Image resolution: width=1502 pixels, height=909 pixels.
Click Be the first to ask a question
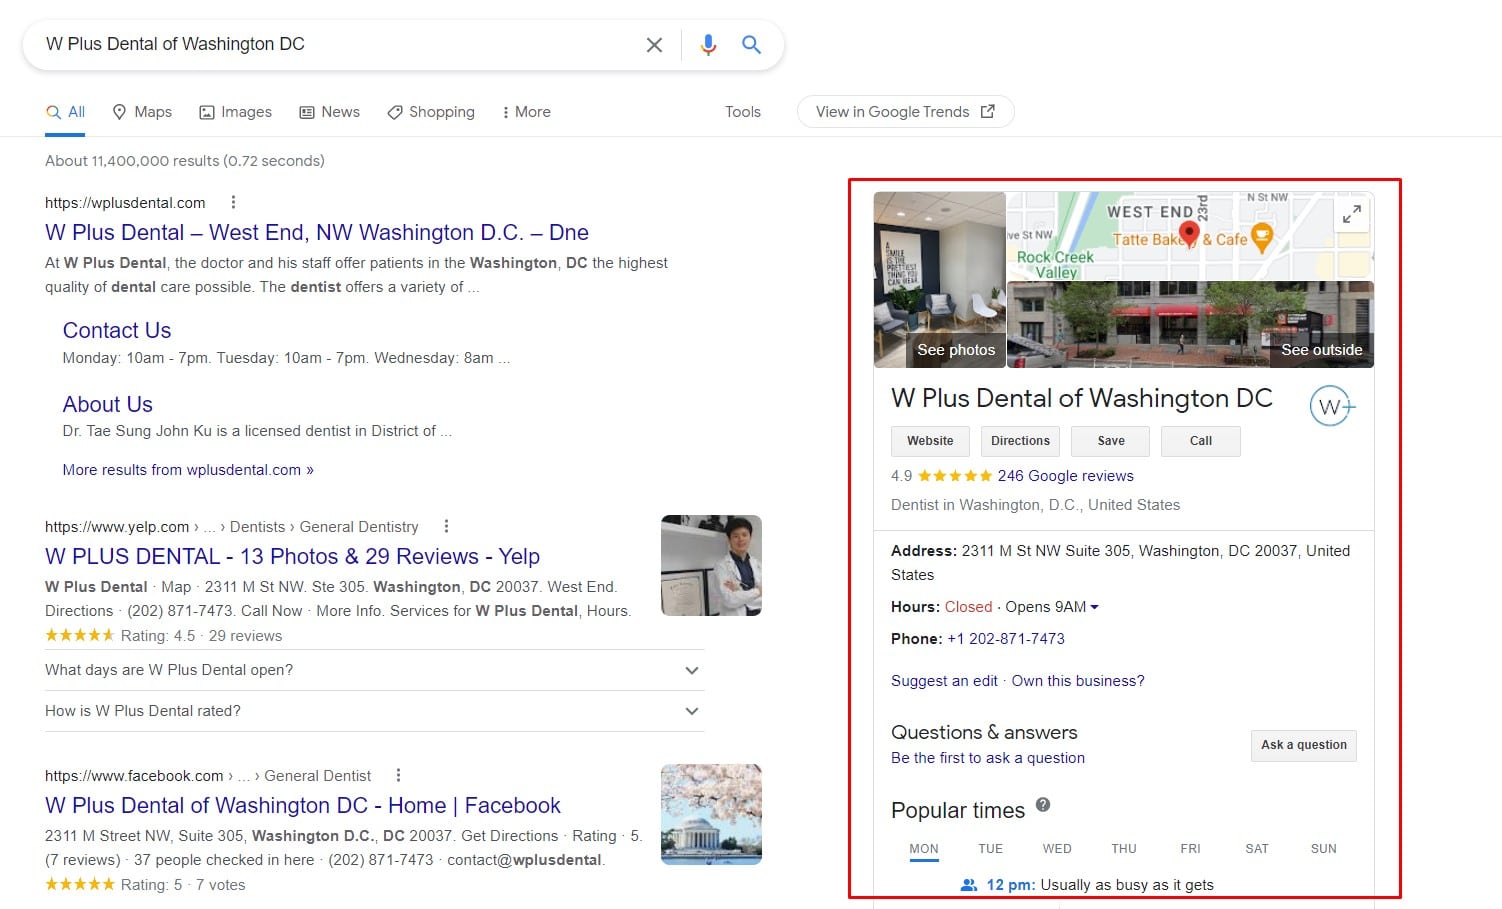coord(988,758)
